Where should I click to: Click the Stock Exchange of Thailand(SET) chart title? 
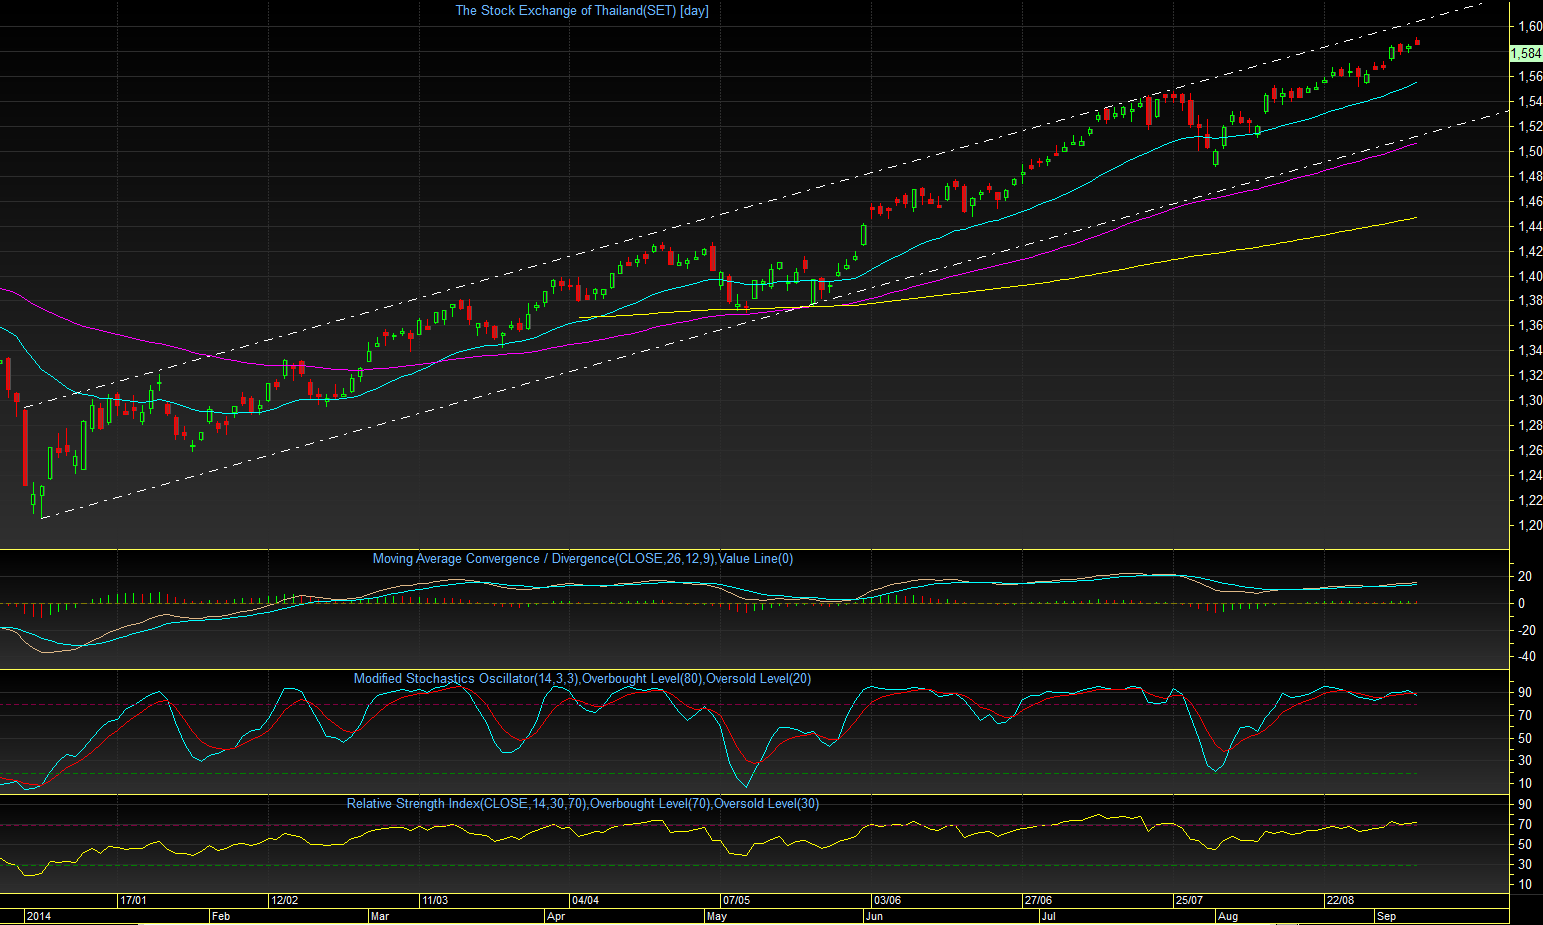coord(582,11)
